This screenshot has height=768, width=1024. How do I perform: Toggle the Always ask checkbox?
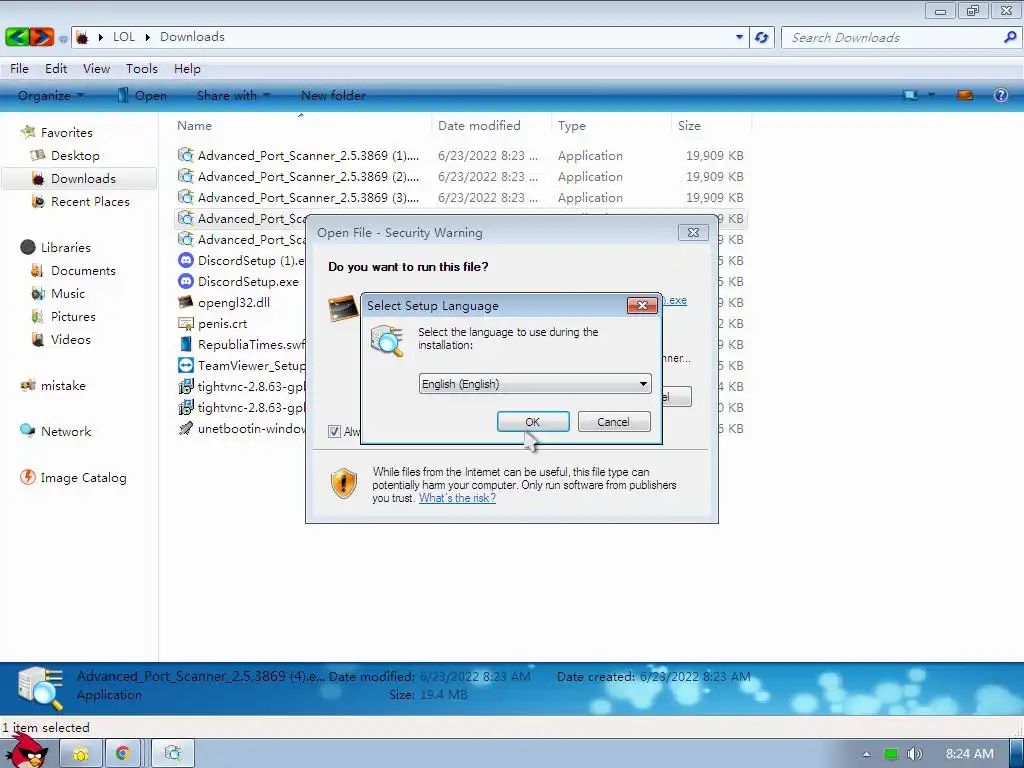tap(334, 431)
